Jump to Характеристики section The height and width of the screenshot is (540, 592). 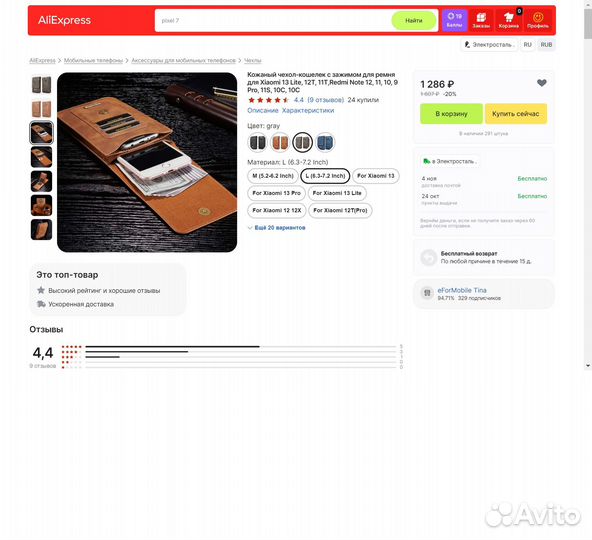click(x=308, y=111)
